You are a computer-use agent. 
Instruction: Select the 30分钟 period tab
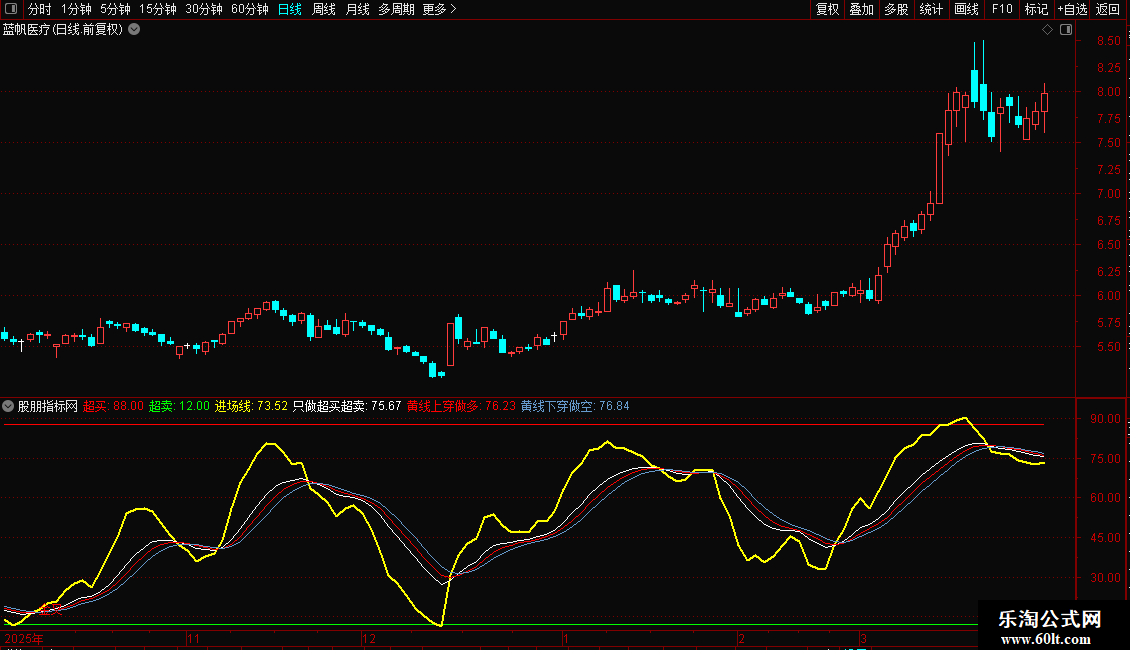coord(203,9)
